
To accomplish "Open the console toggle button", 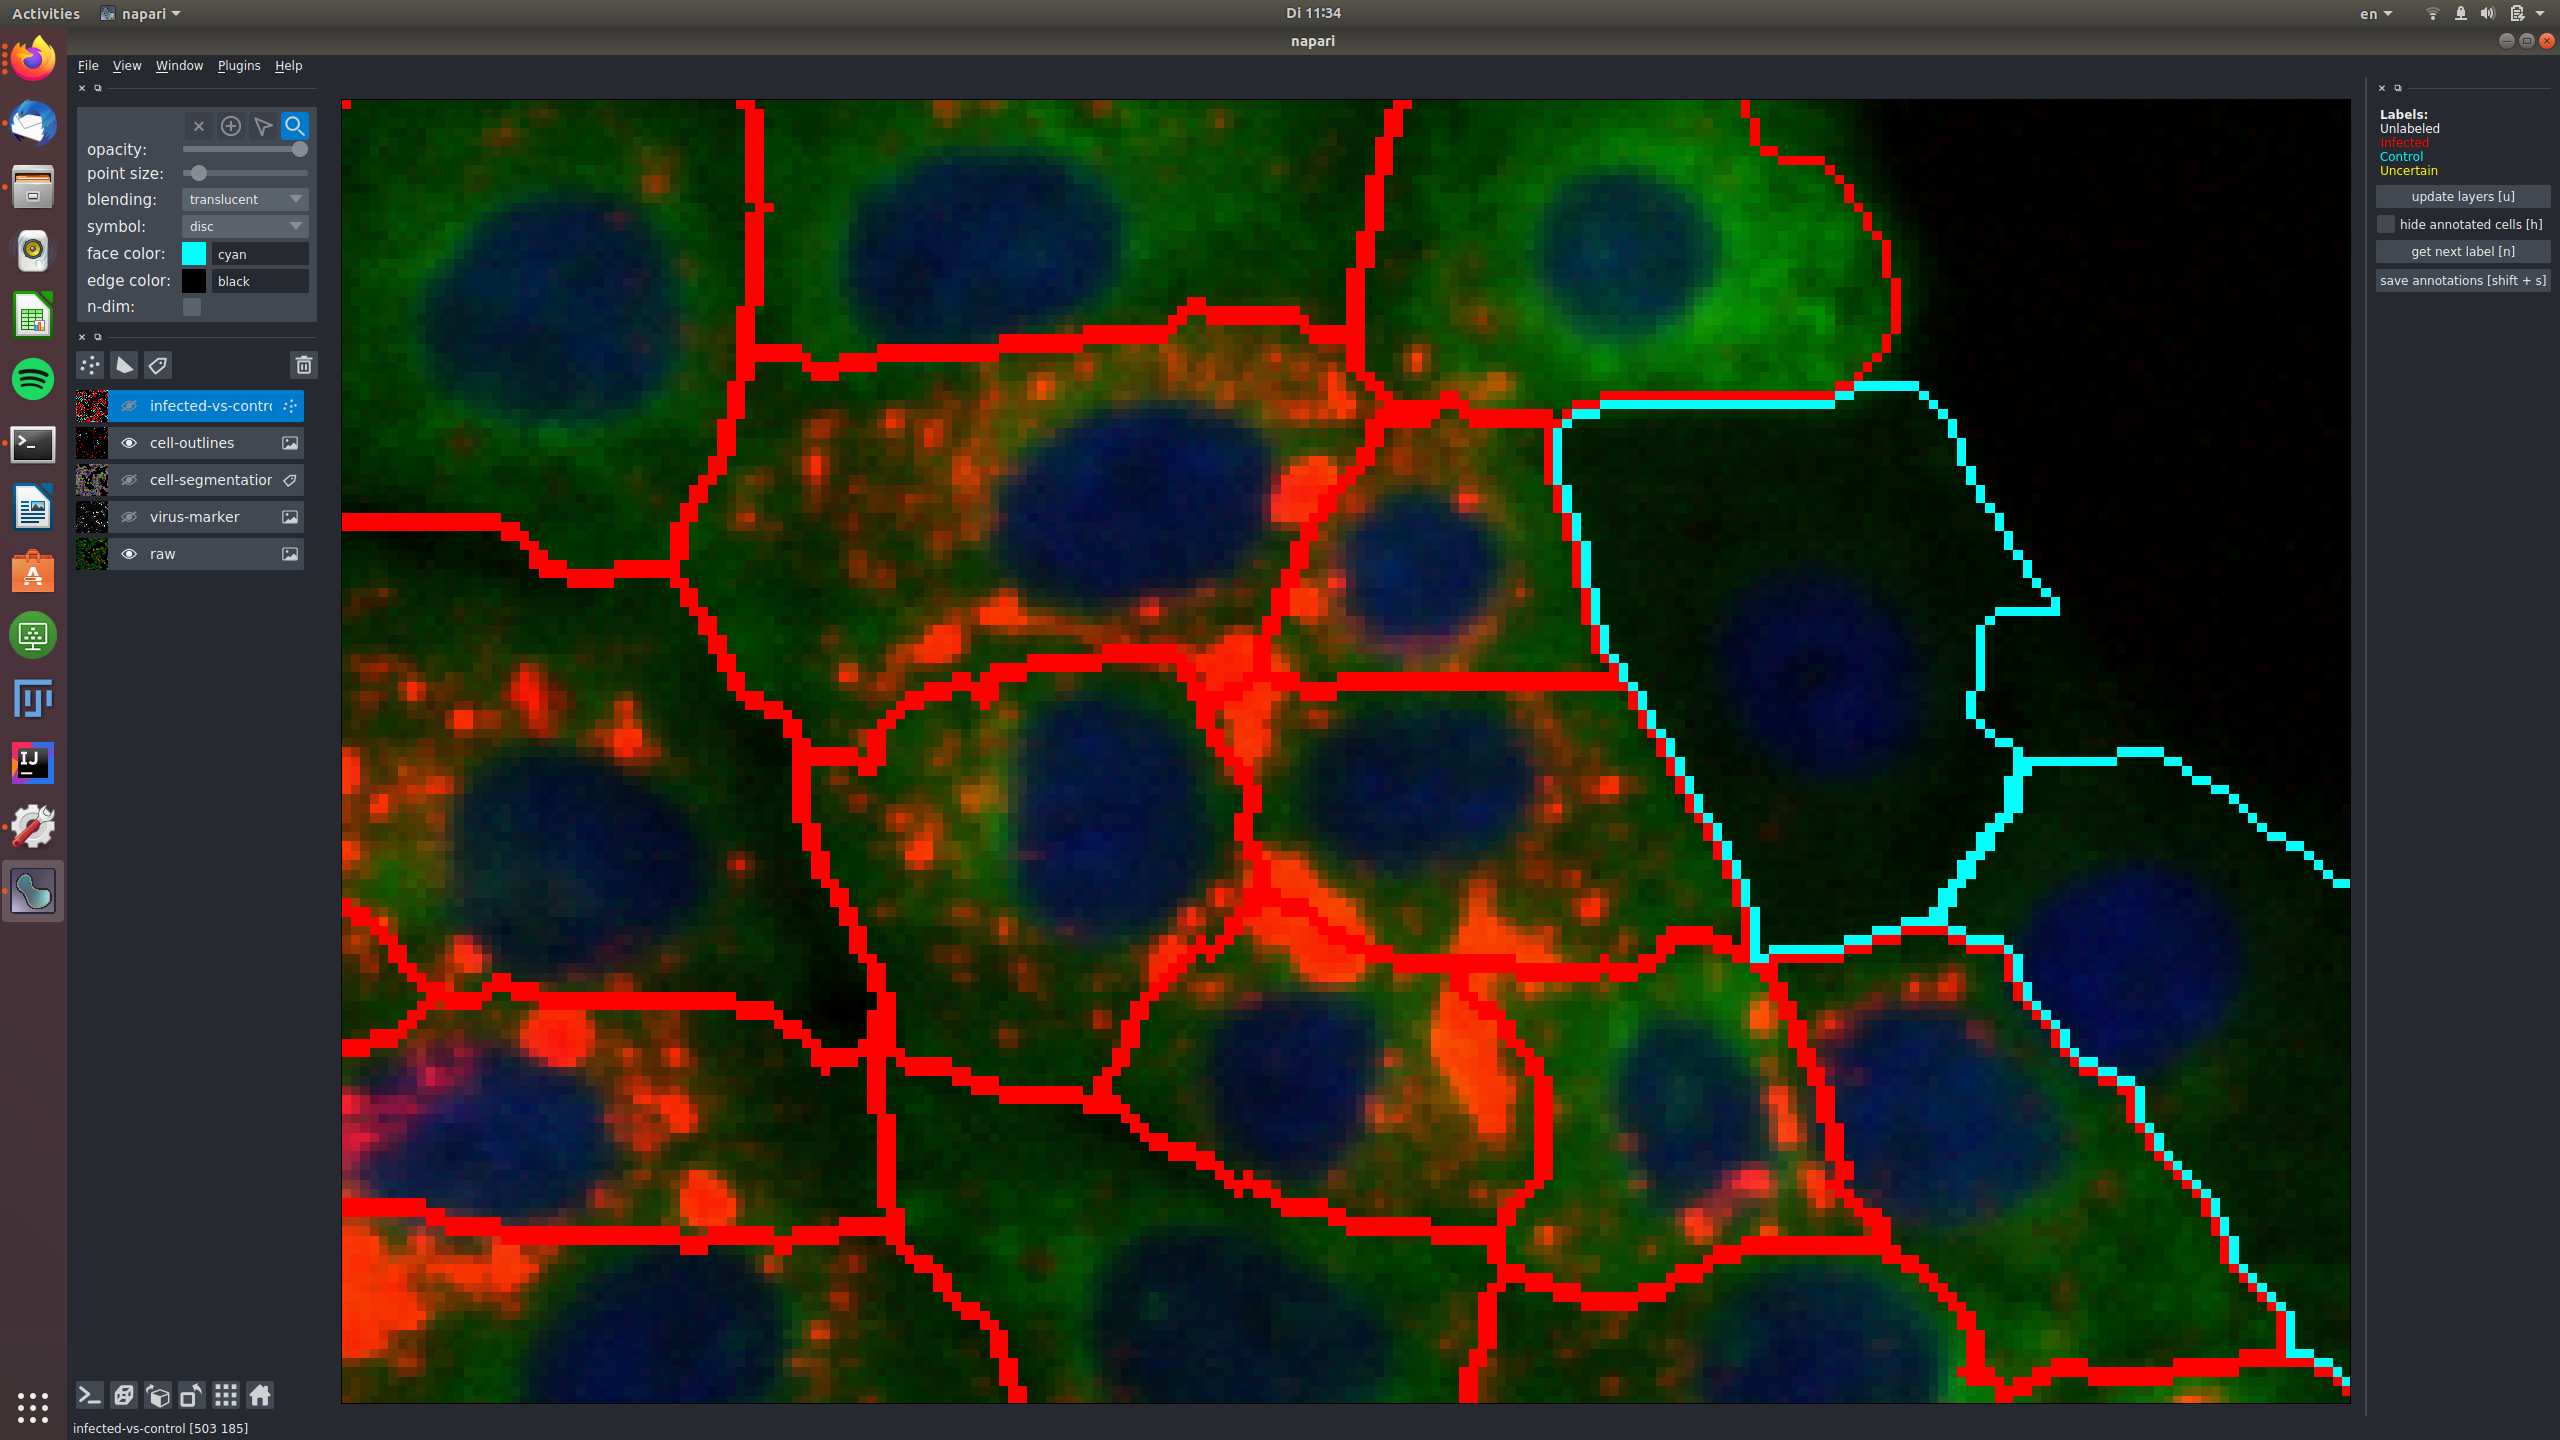I will pyautogui.click(x=89, y=1395).
